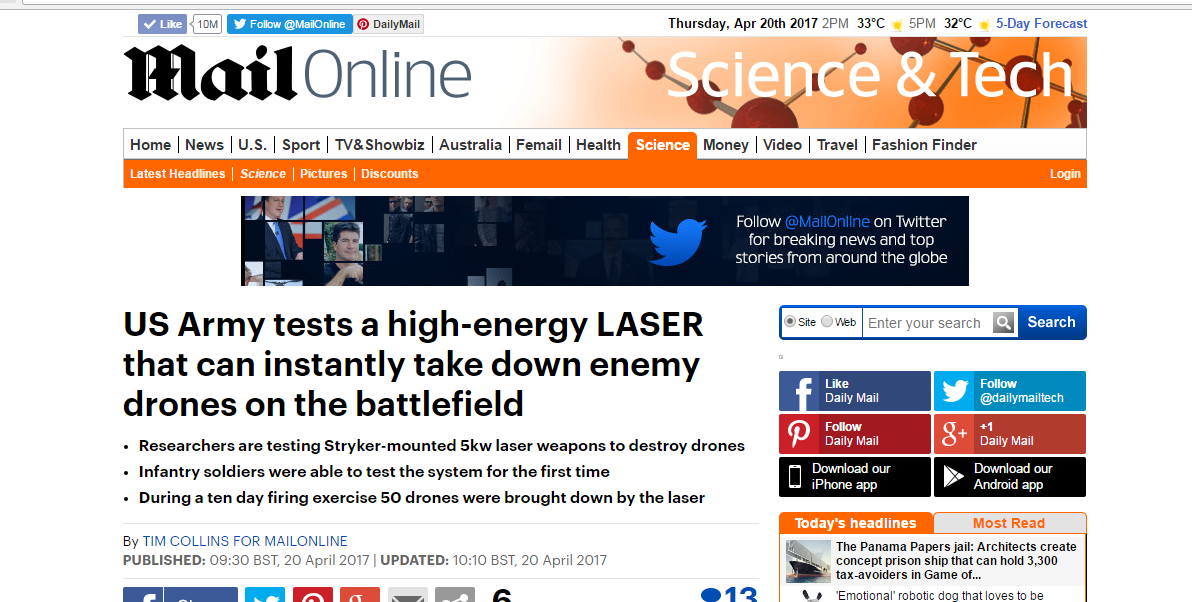1192x602 pixels.
Task: Share the article via the Google+ icon under the byline
Action: click(360, 594)
